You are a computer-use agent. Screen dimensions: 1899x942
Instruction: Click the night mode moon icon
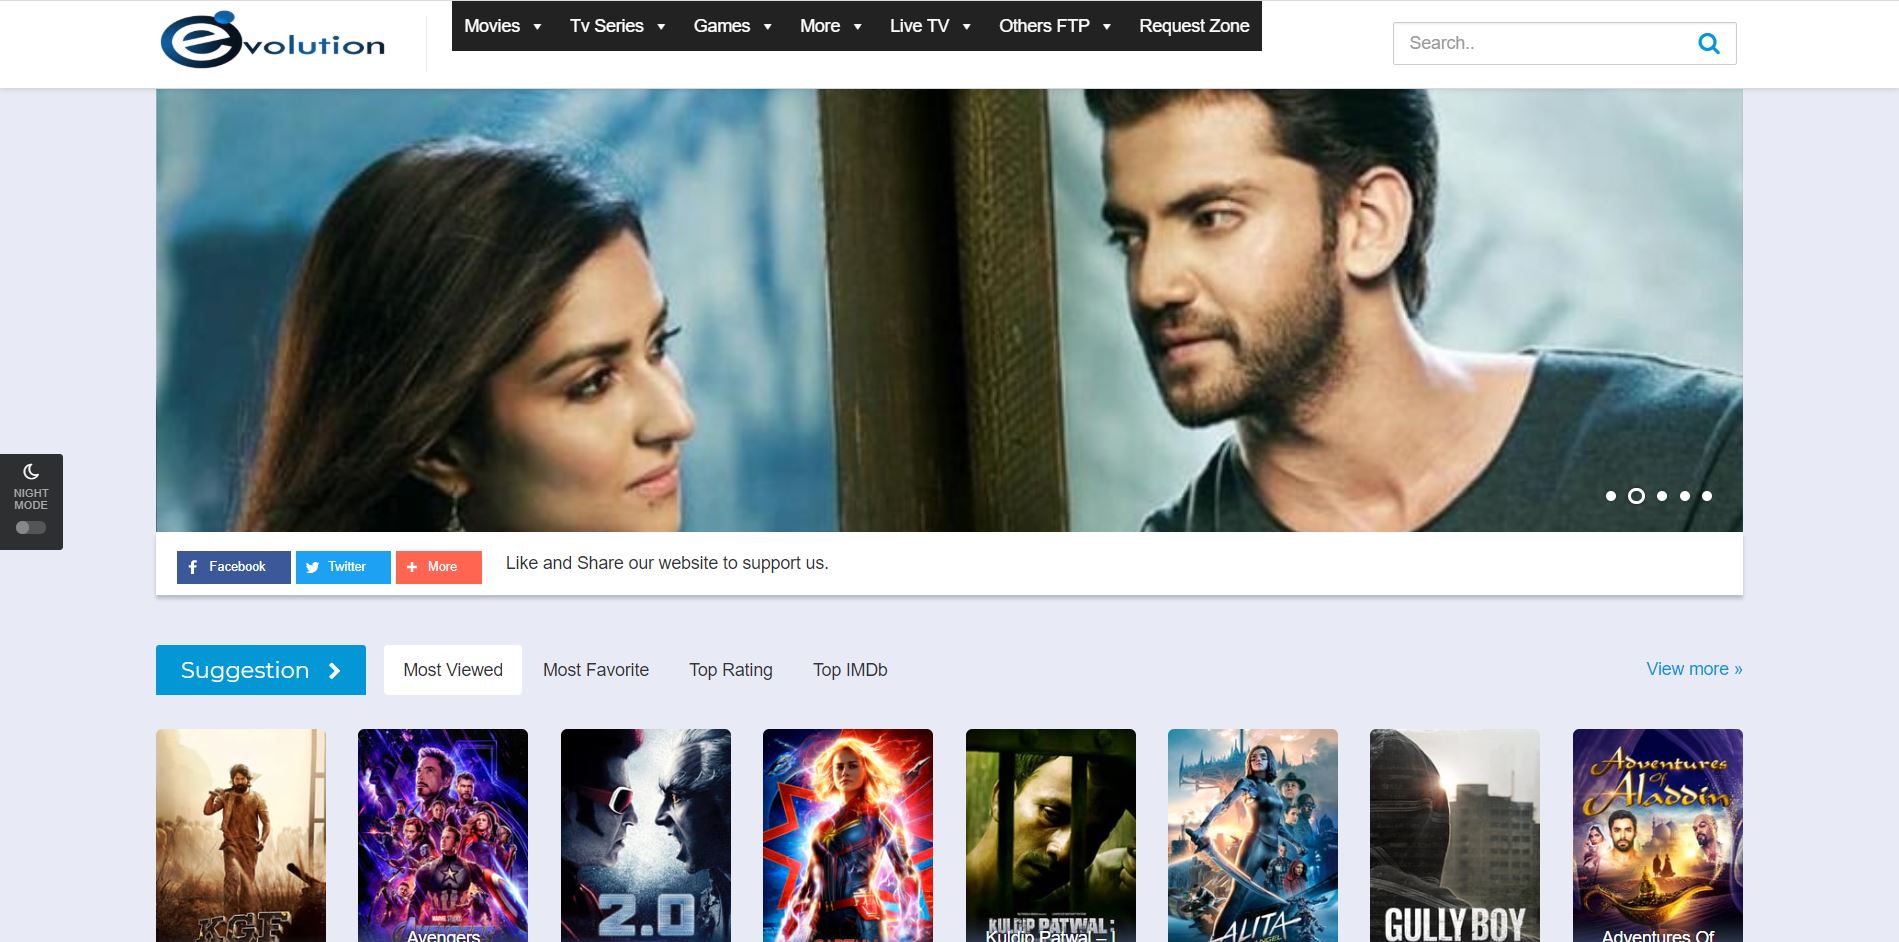pos(31,471)
